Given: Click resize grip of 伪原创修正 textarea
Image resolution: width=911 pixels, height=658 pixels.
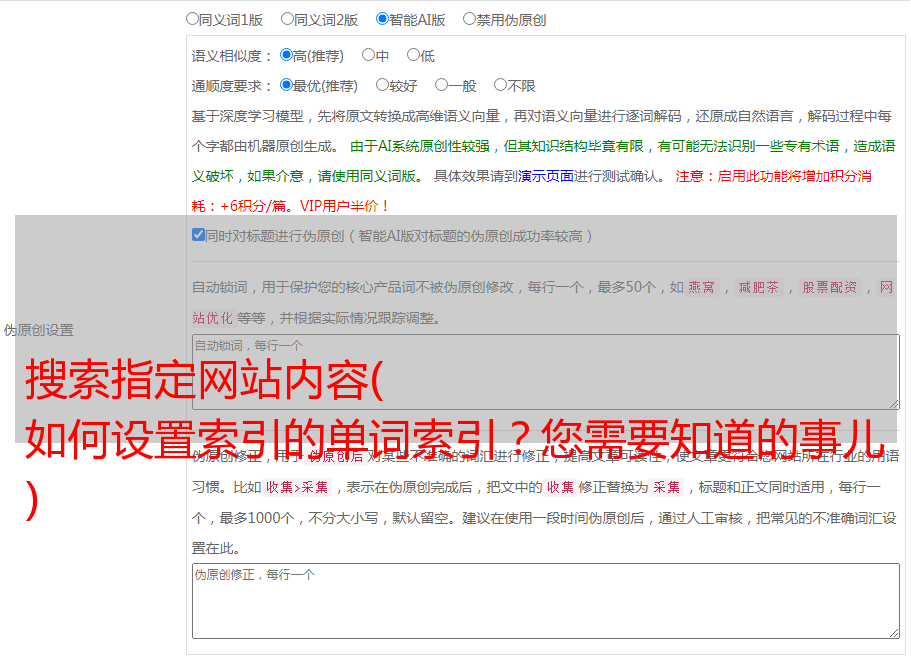Looking at the screenshot, I should 894,633.
